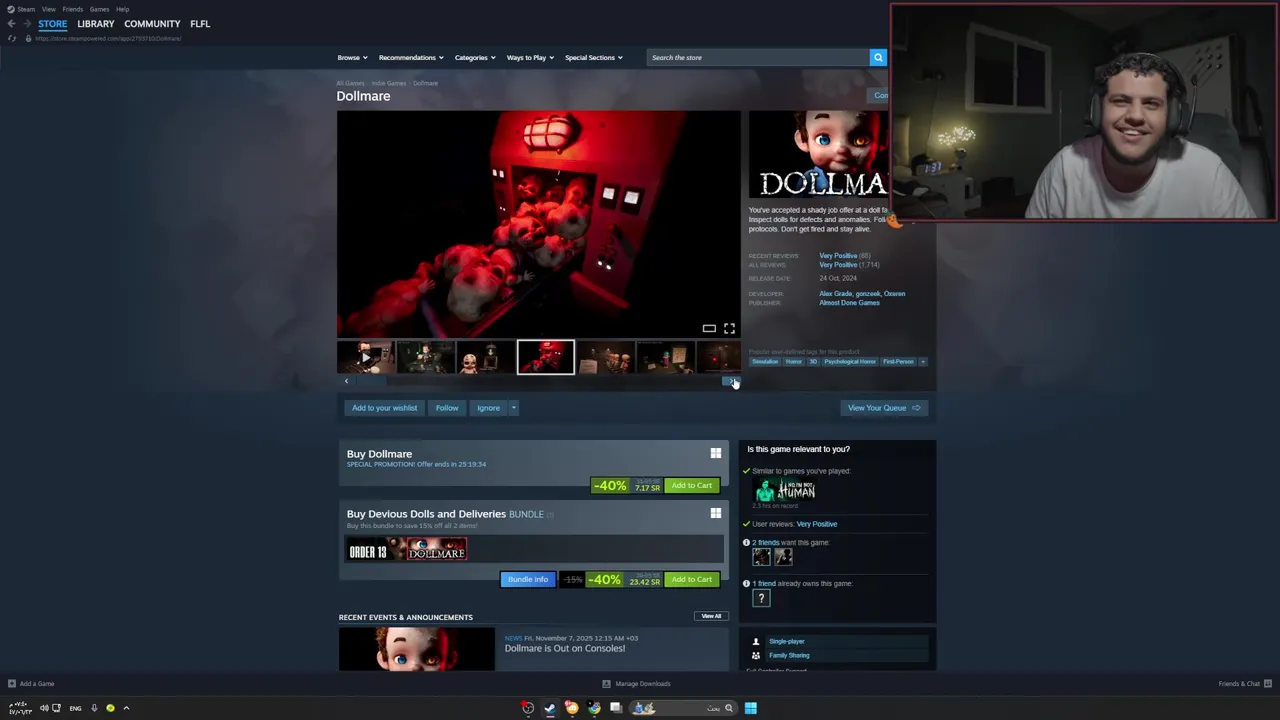Click the Windows platform icon for the bundle

coord(715,513)
